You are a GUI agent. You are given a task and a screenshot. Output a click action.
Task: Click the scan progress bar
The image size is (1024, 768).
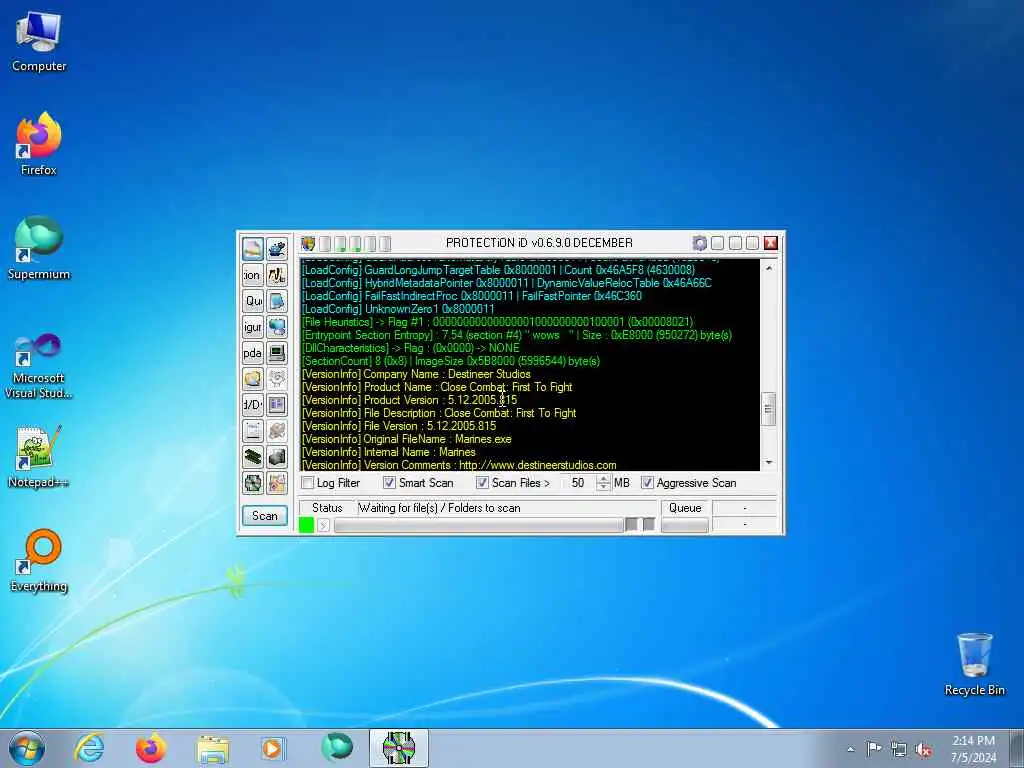pyautogui.click(x=478, y=524)
